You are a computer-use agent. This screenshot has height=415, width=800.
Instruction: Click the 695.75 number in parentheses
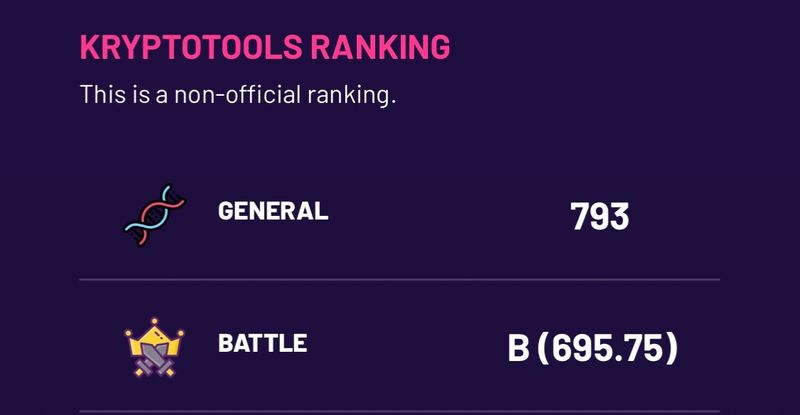click(x=608, y=348)
